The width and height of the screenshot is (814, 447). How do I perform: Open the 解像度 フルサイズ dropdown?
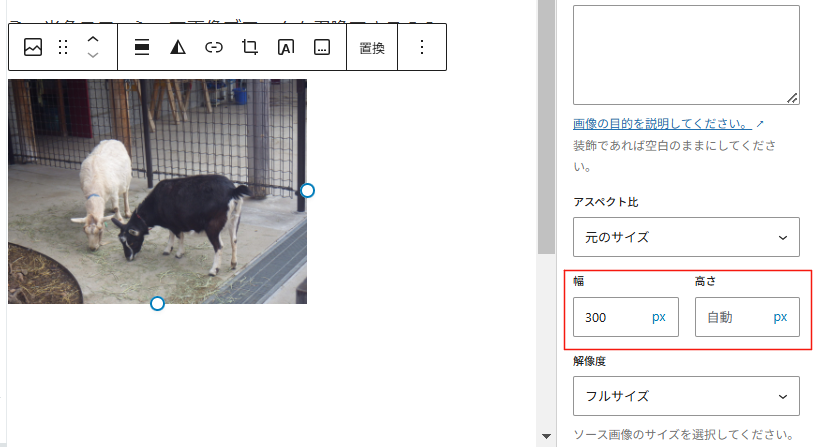686,396
